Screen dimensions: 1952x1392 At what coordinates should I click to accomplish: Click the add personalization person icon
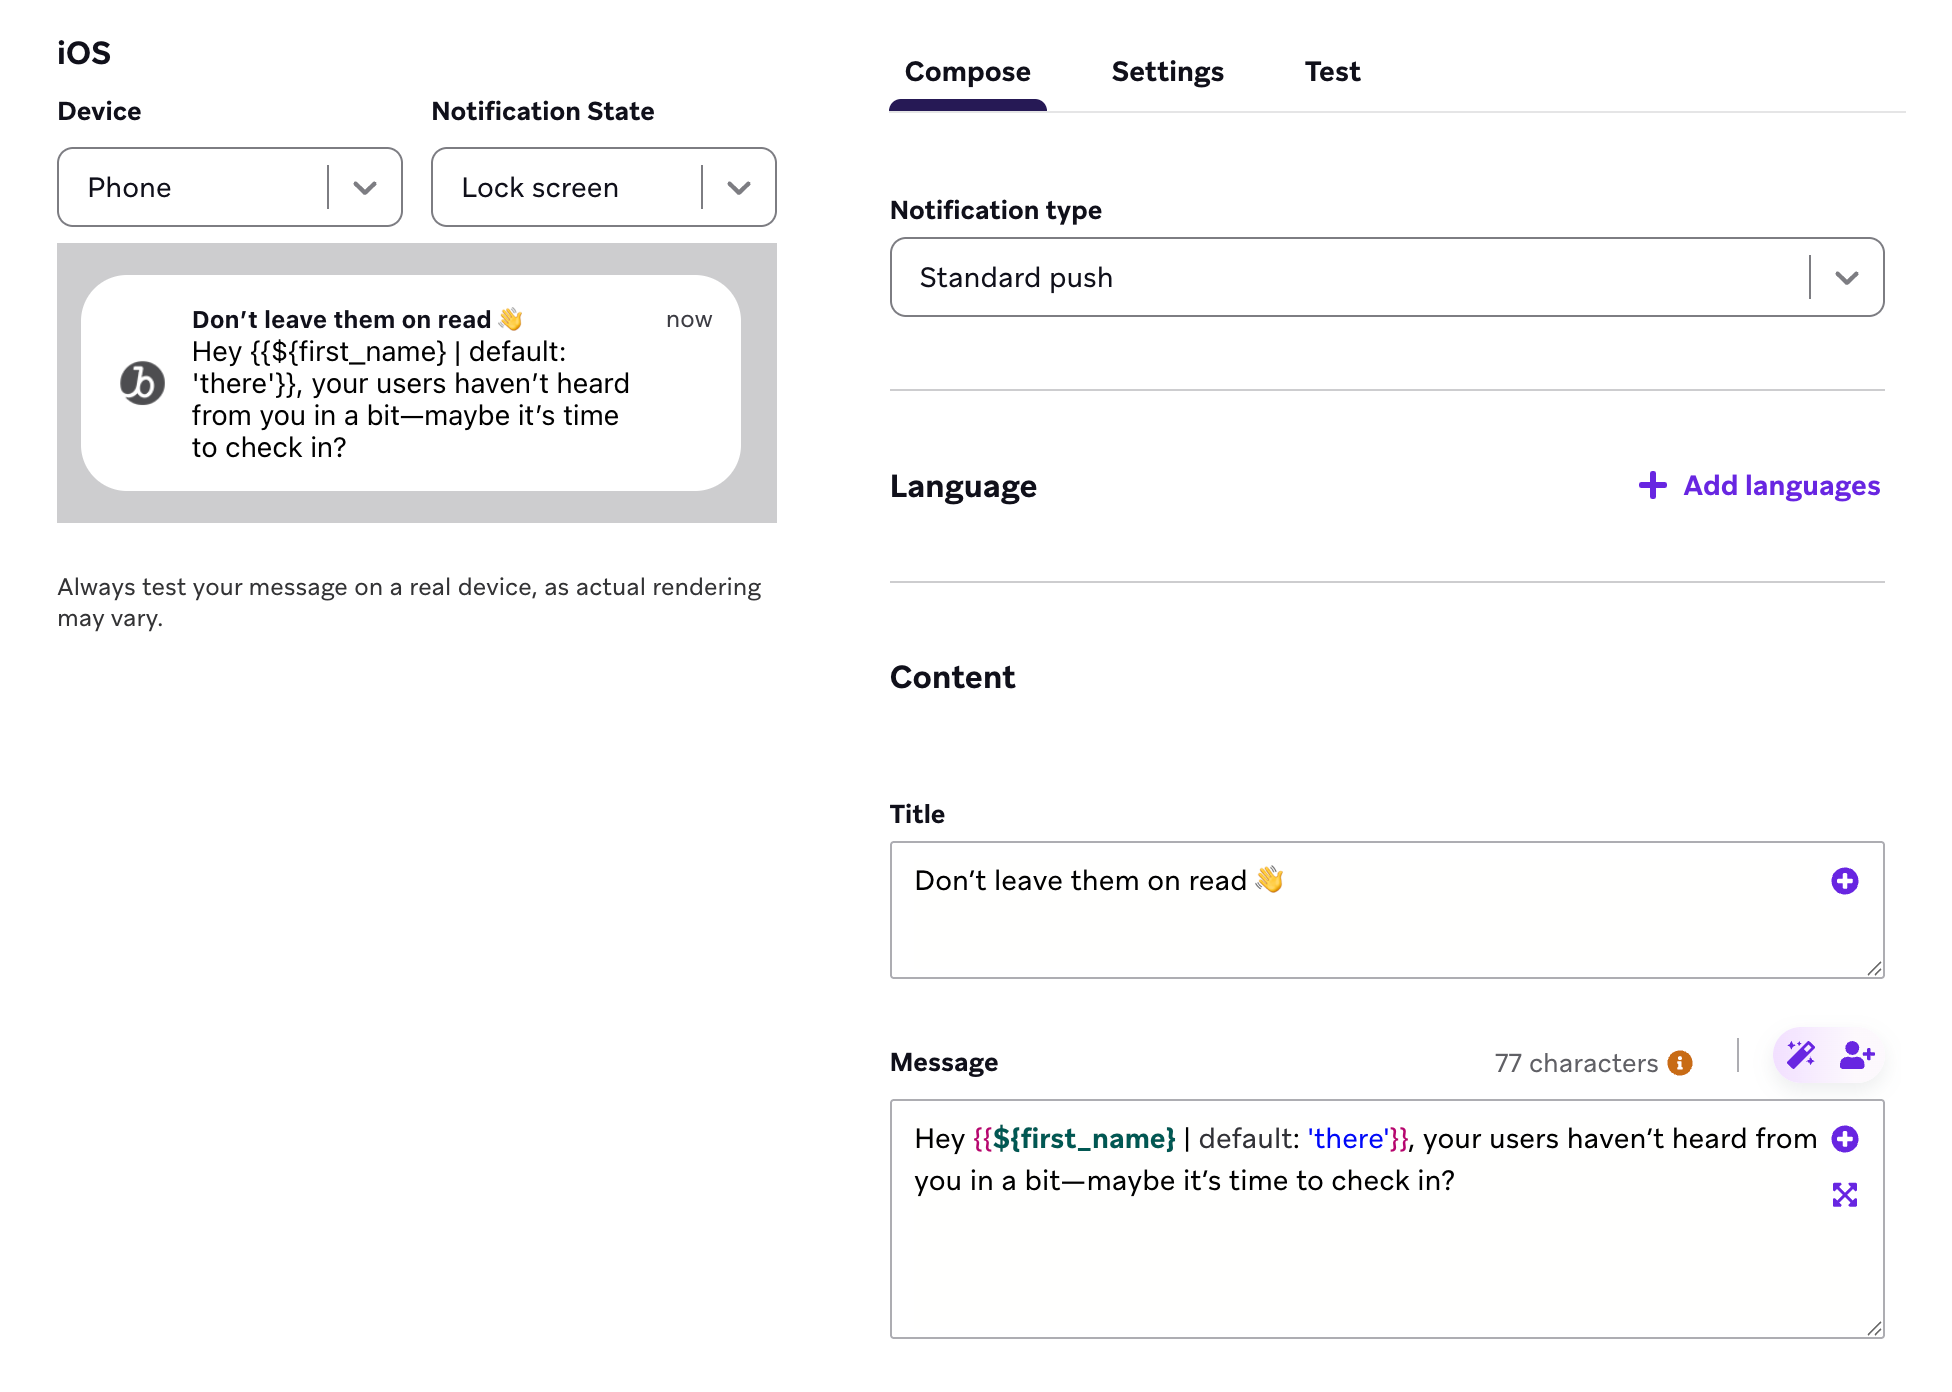point(1856,1055)
